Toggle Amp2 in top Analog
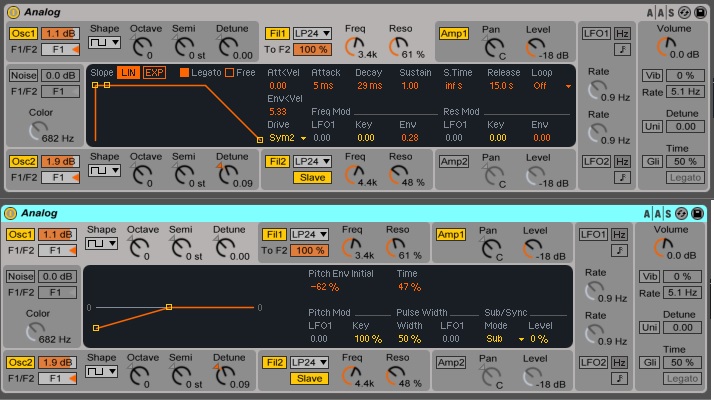Image resolution: width=714 pixels, height=400 pixels. click(454, 161)
